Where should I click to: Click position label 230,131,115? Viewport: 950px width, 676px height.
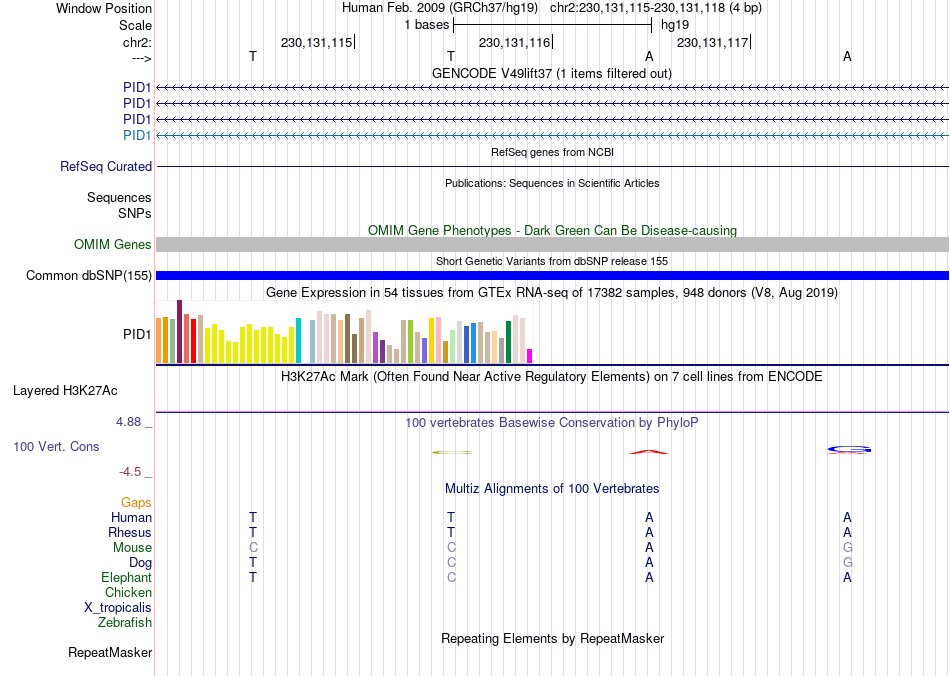[316, 42]
